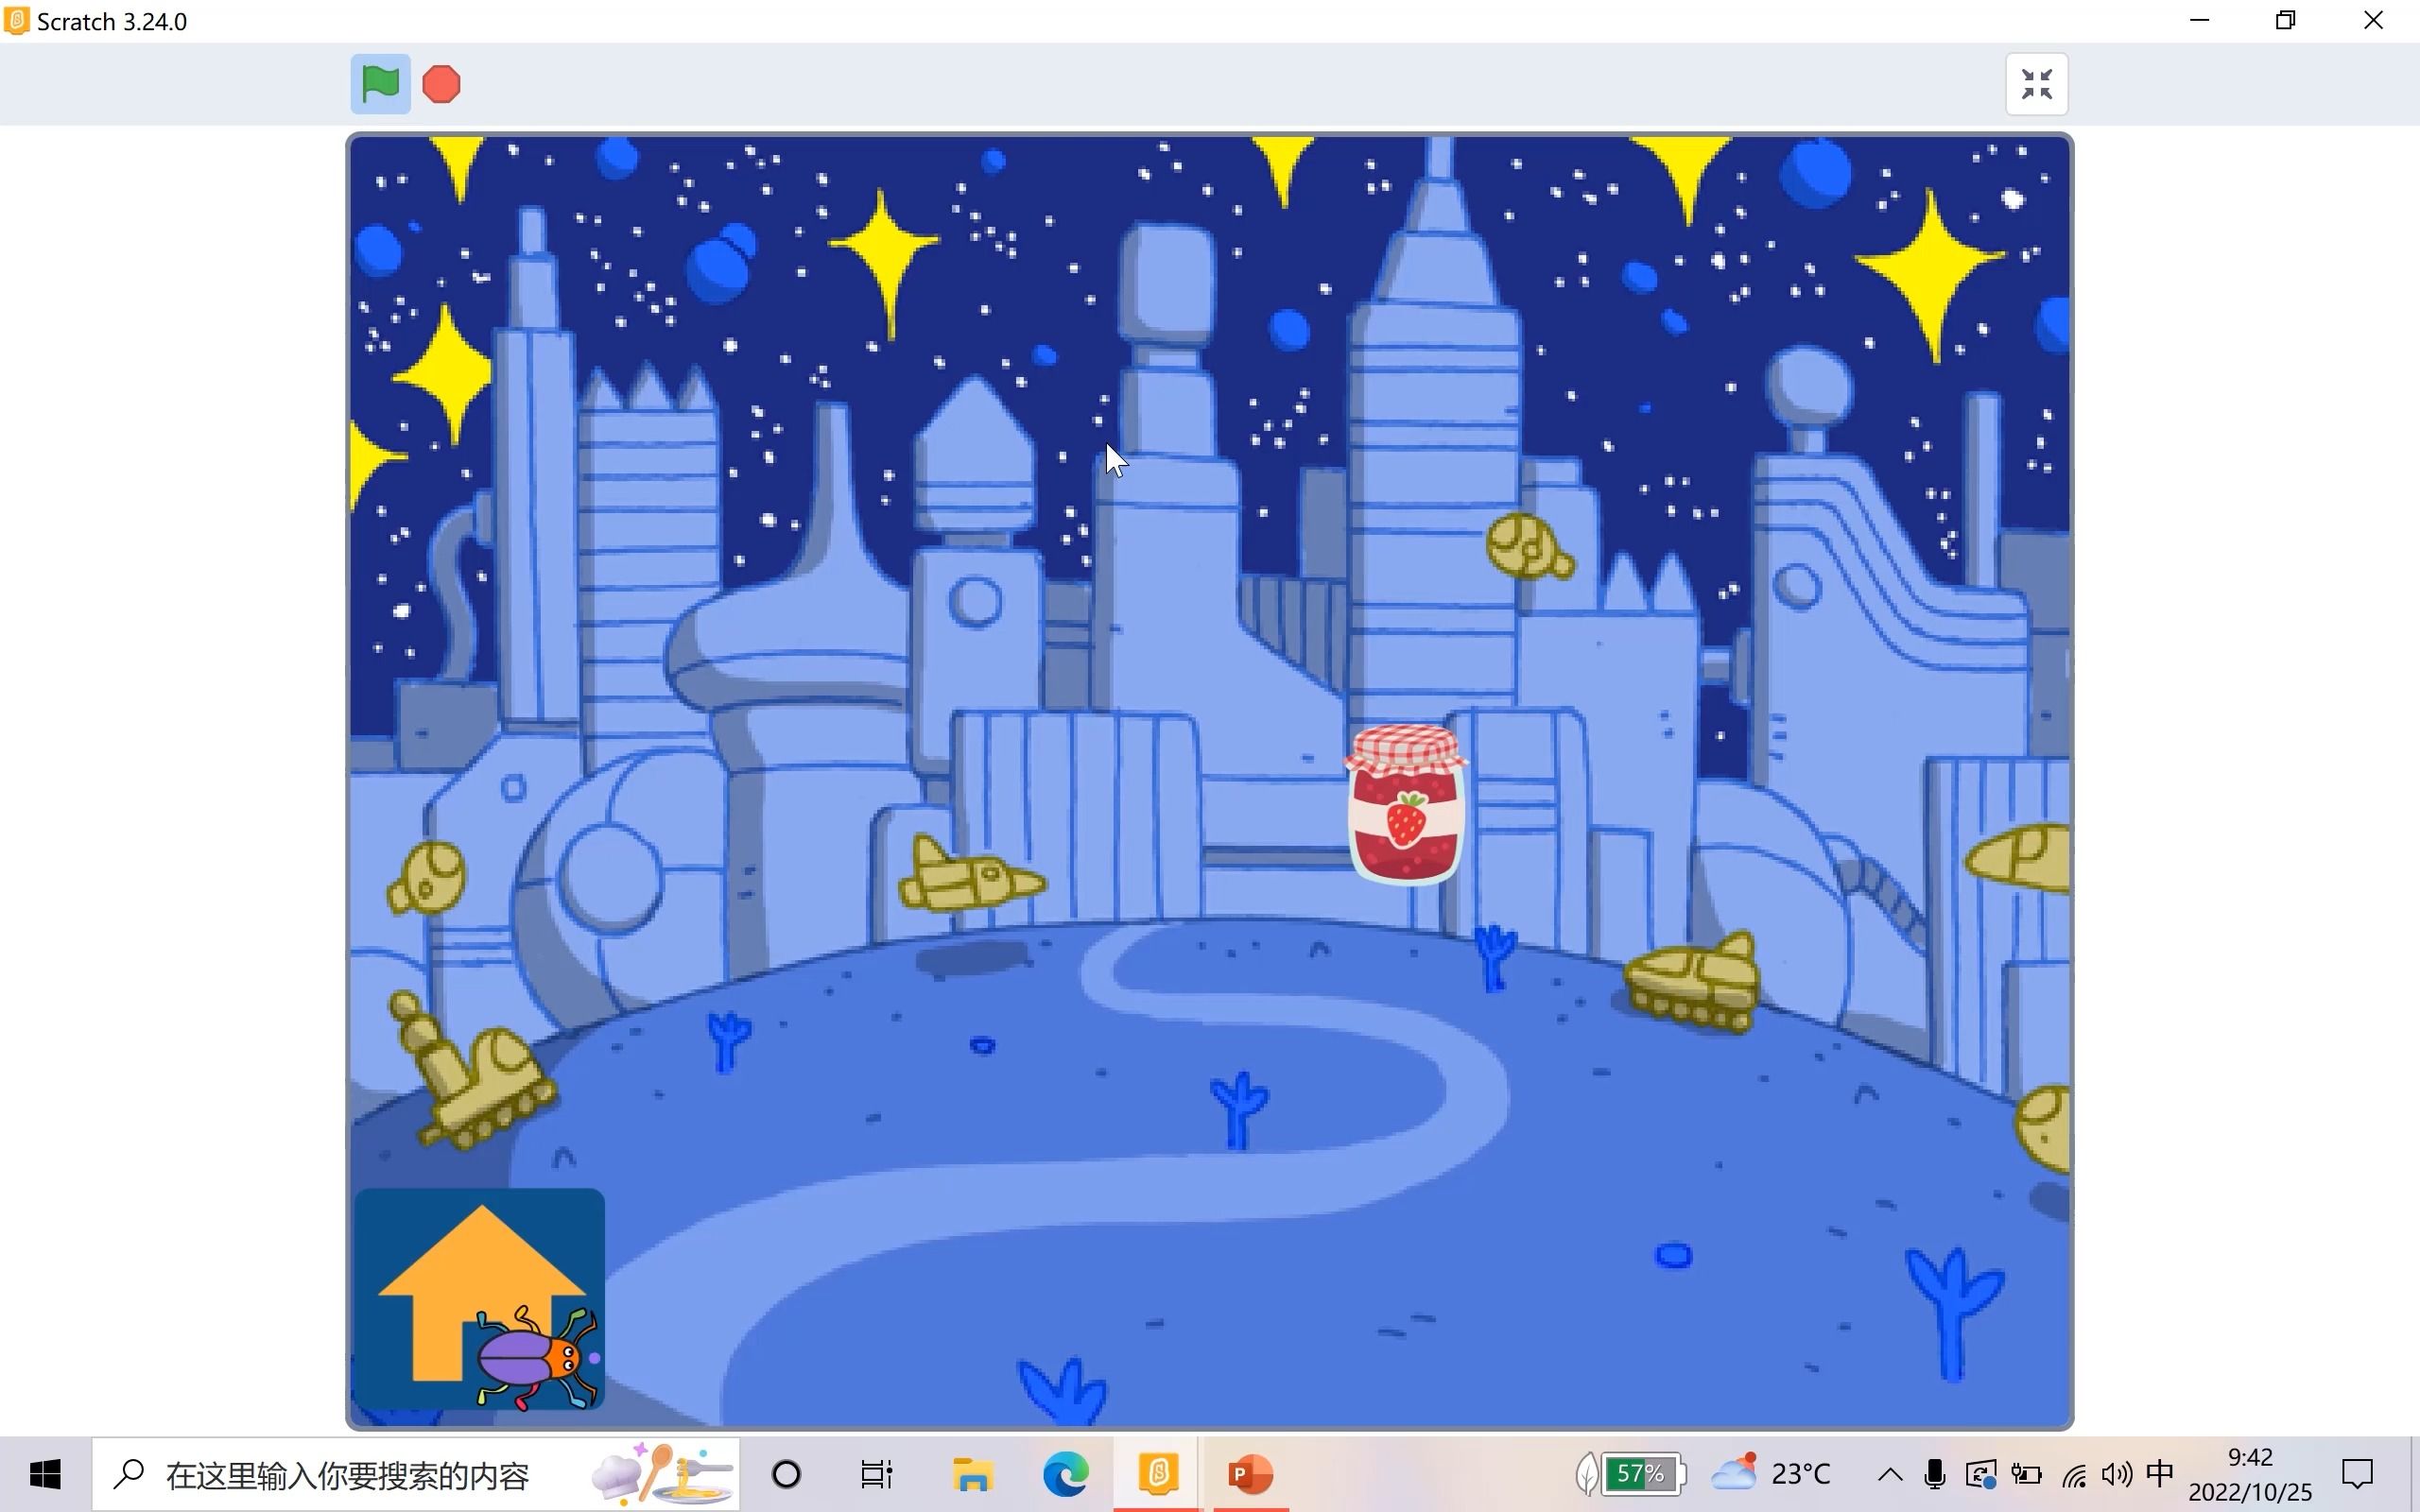The width and height of the screenshot is (2420, 1512).
Task: Open File Explorer from the taskbar
Action: coord(971,1474)
